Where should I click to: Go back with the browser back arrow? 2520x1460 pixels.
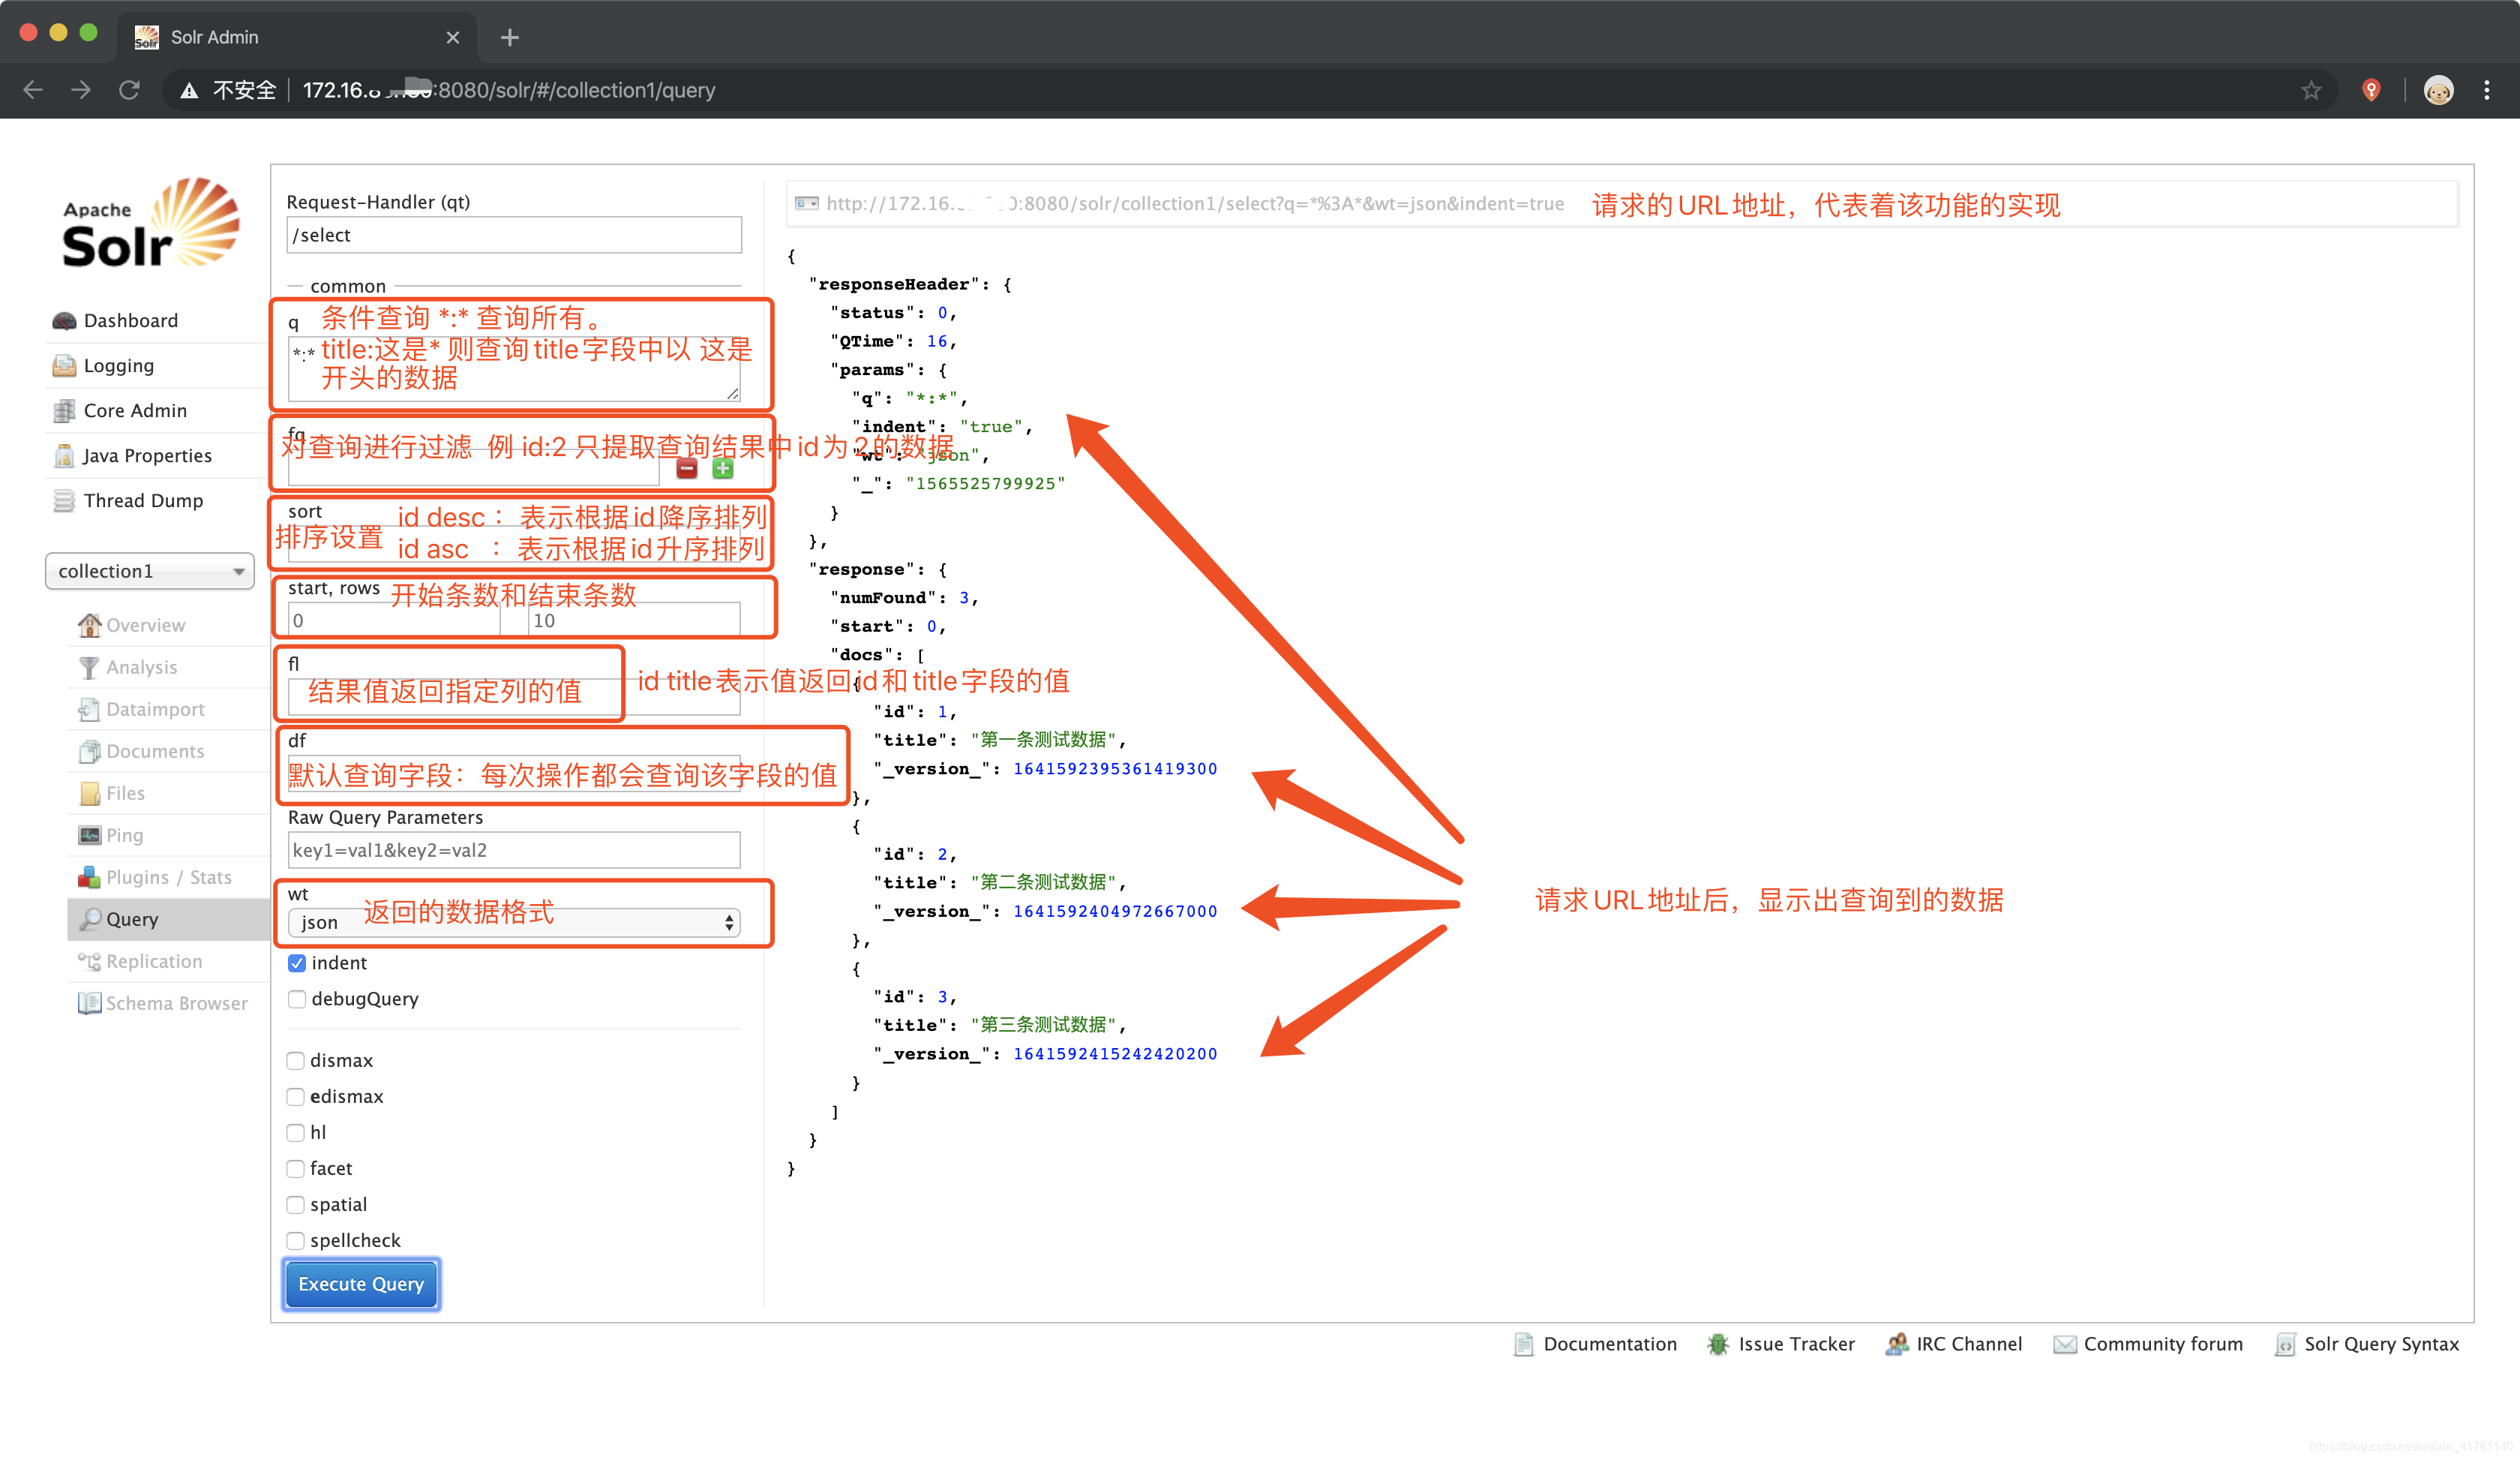33,90
